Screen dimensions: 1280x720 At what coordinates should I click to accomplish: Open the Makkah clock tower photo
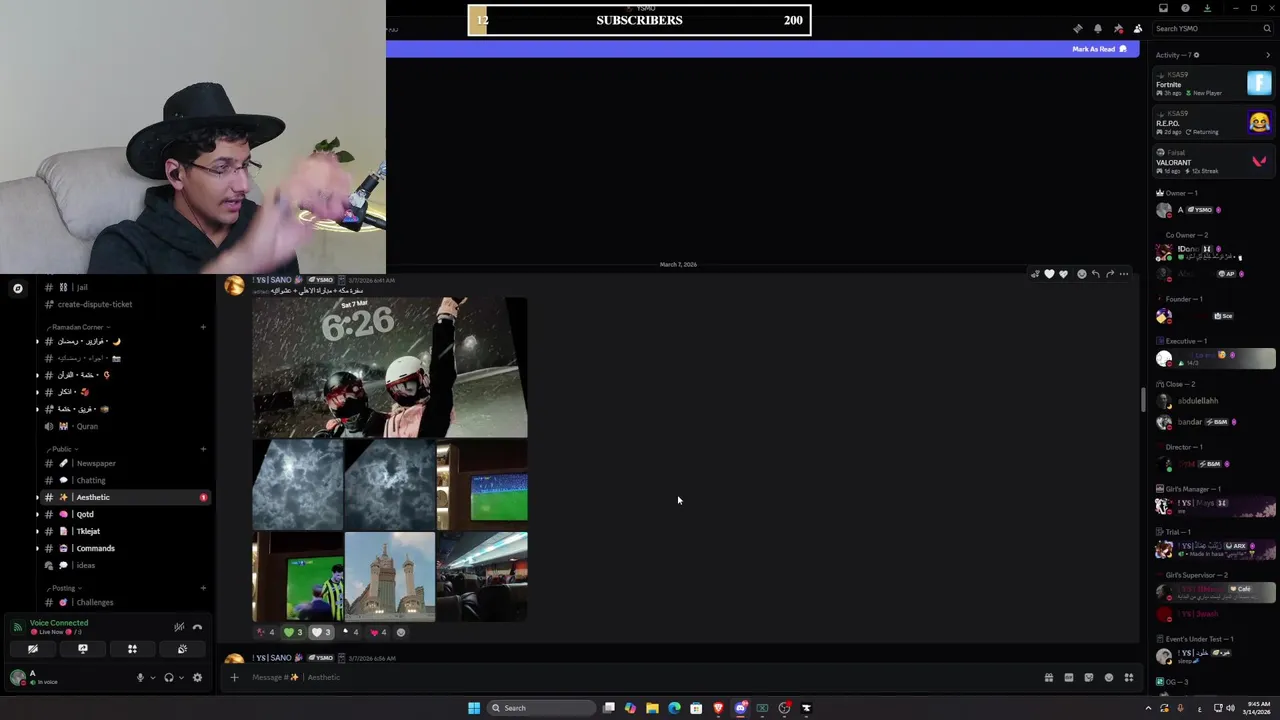tap(390, 577)
